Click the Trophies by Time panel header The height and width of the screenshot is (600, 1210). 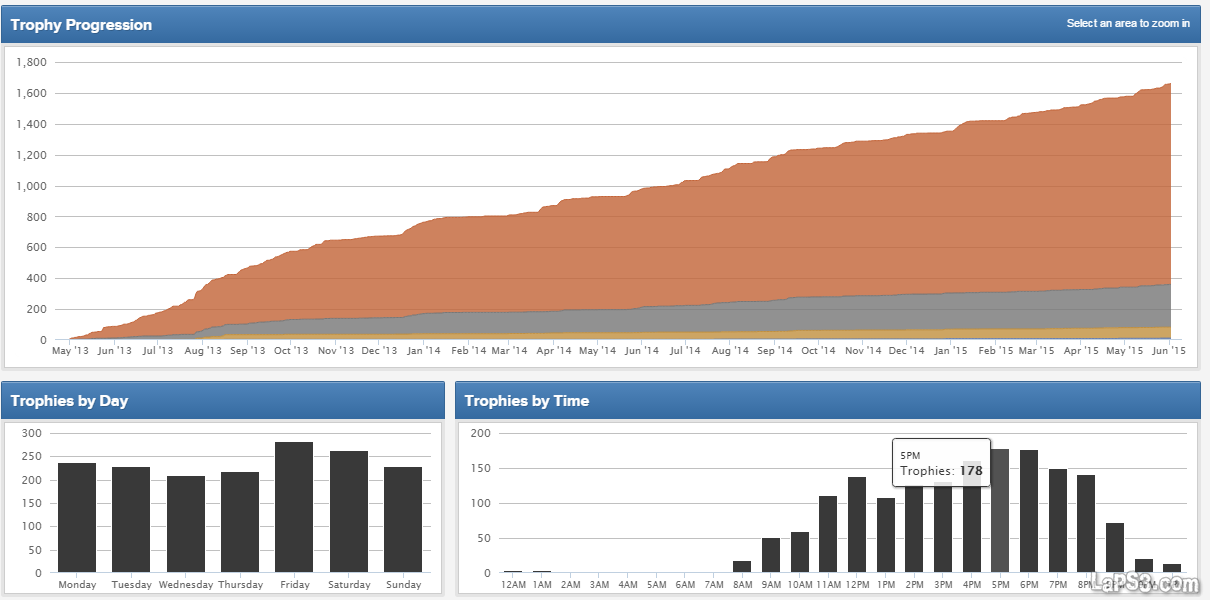click(826, 400)
